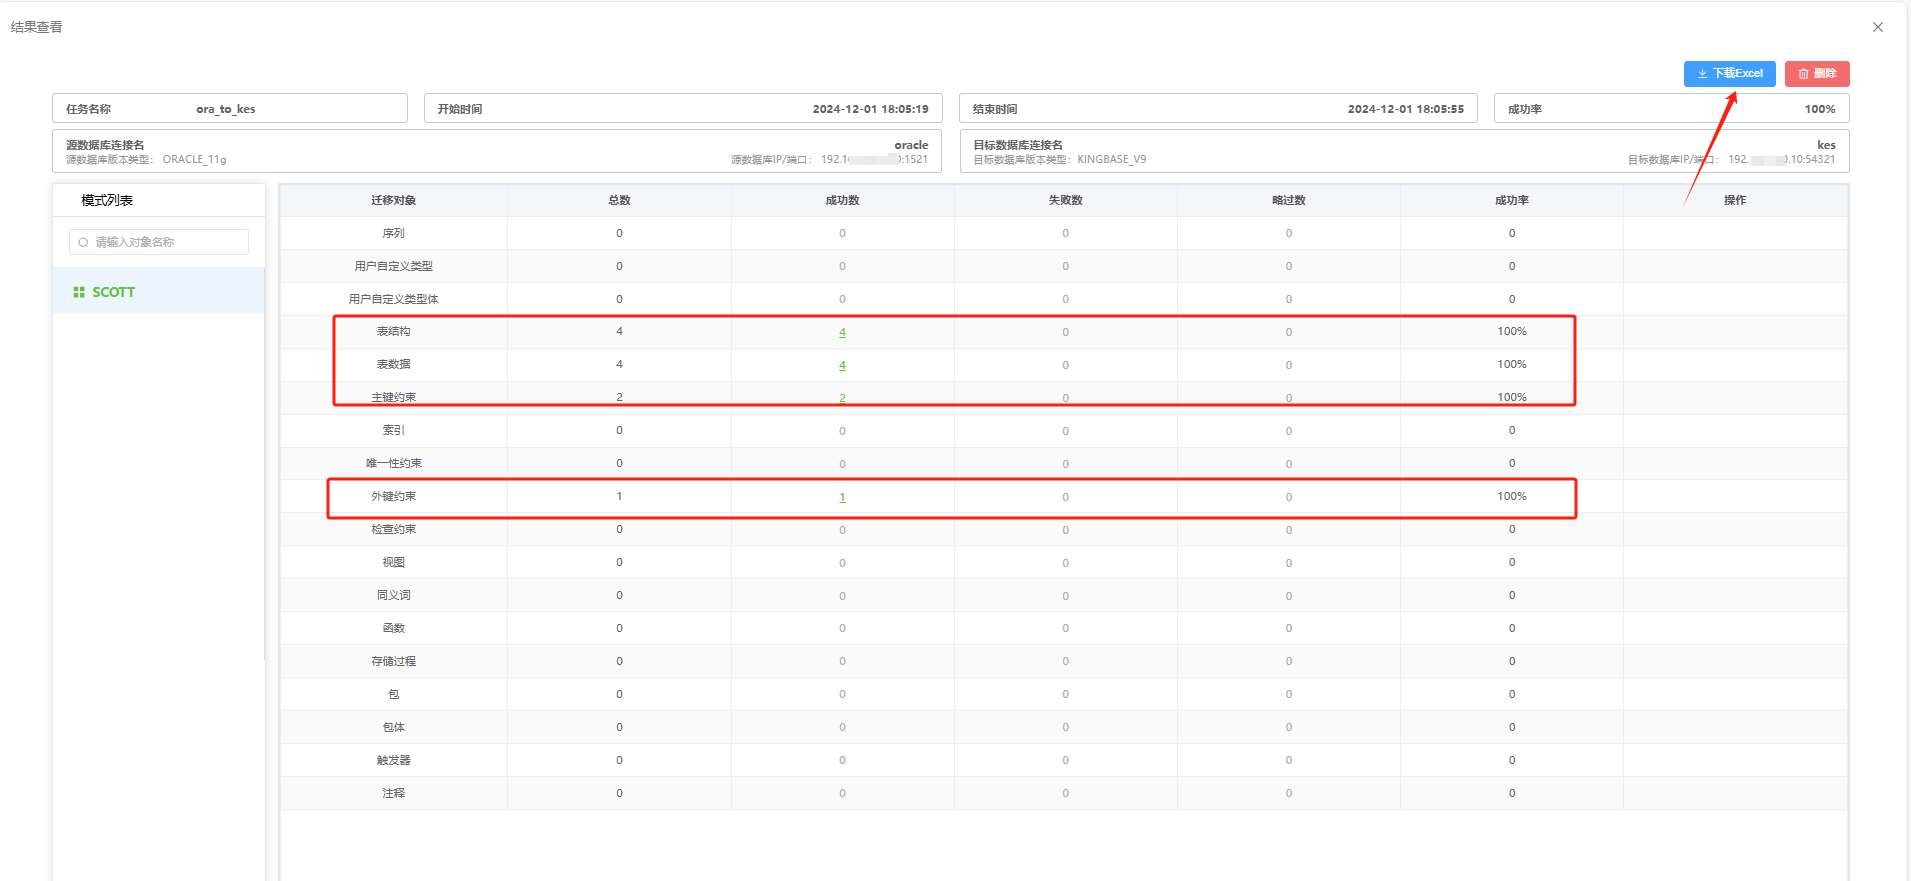This screenshot has width=1911, height=881.
Task: Open success count link for 表数据 row
Action: click(842, 365)
